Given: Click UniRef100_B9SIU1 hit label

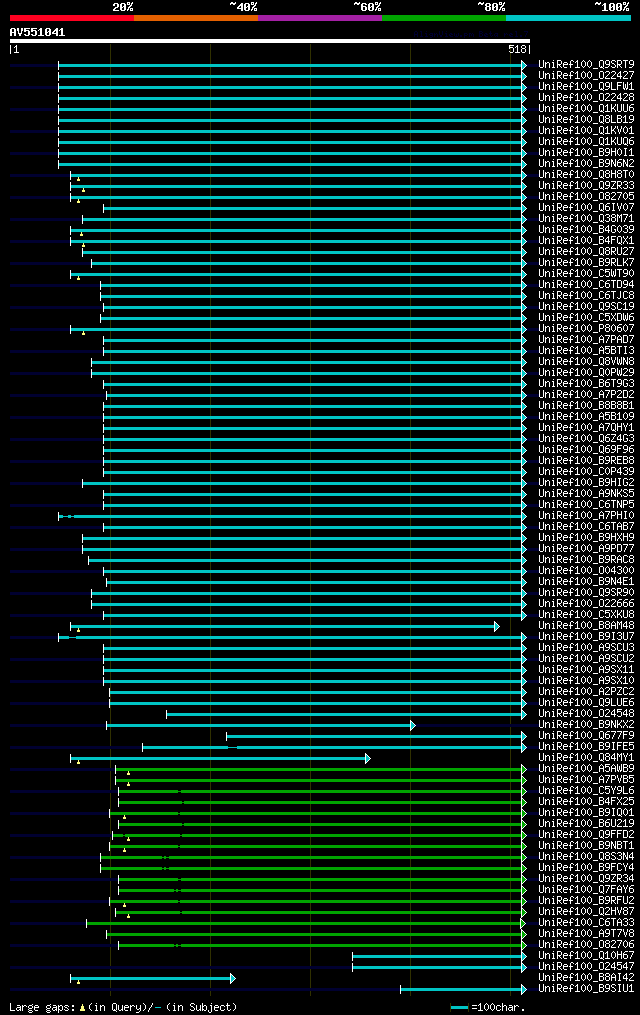Looking at the screenshot, I should pyautogui.click(x=586, y=989).
